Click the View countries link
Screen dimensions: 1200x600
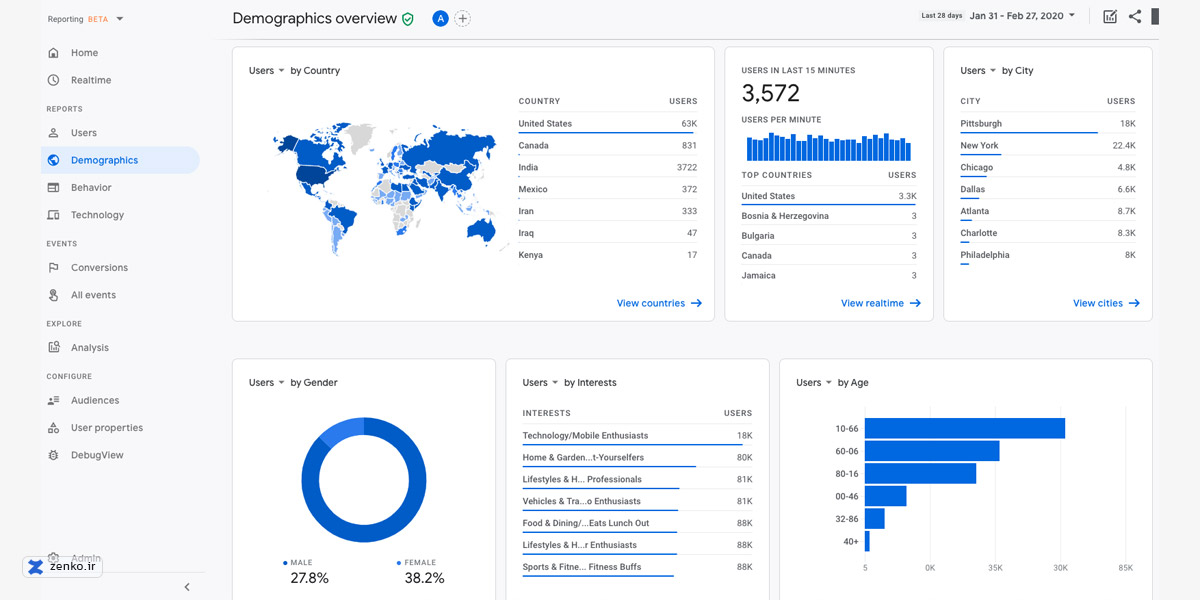[658, 303]
